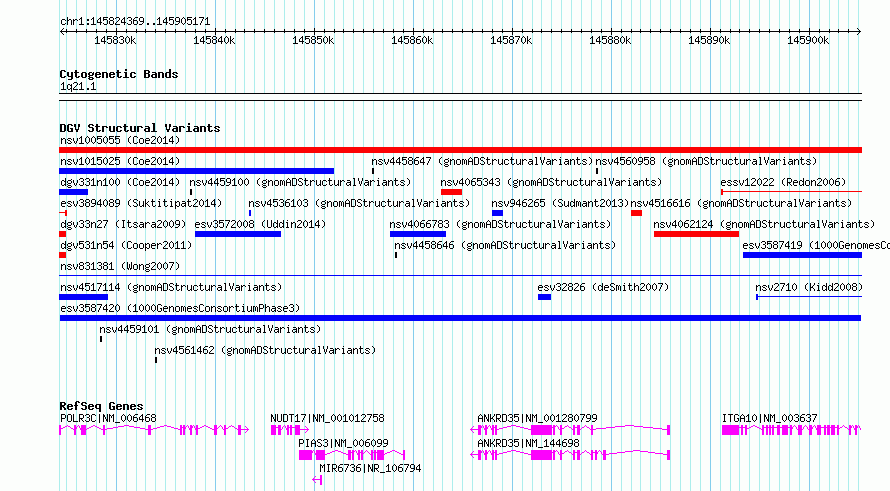The height and width of the screenshot is (491, 890).
Task: Open nsv831381 (Wong2007) label
Action: 120,266
